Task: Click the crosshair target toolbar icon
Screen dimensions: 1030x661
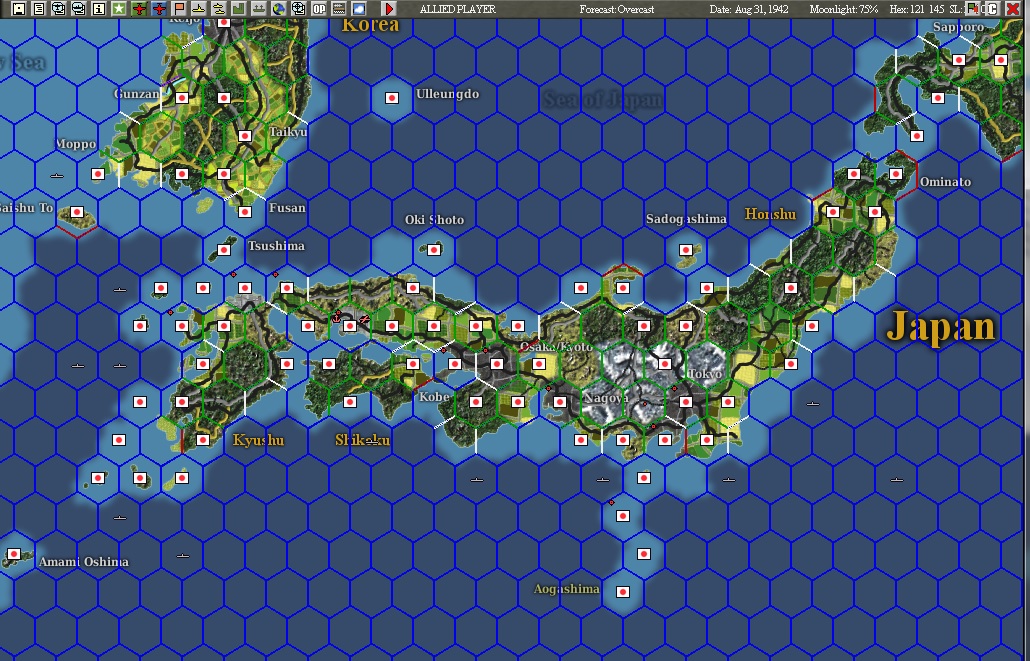Action: coord(299,9)
